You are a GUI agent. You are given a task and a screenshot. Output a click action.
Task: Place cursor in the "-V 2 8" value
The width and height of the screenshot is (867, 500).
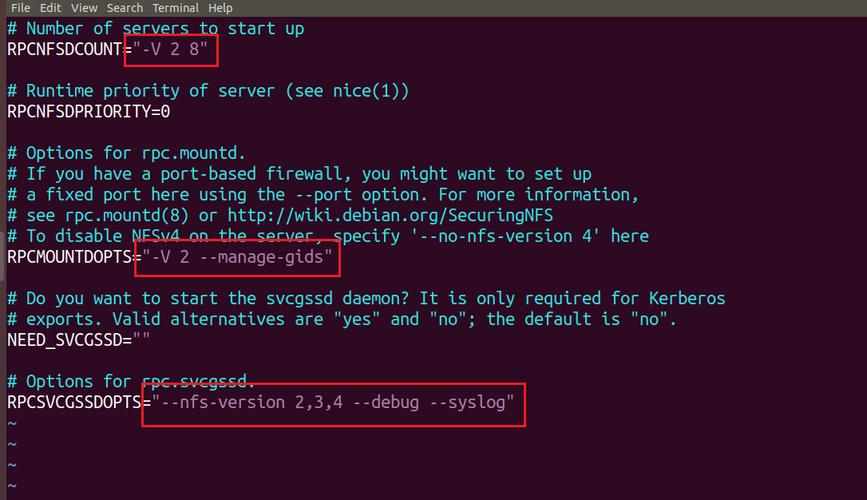172,49
